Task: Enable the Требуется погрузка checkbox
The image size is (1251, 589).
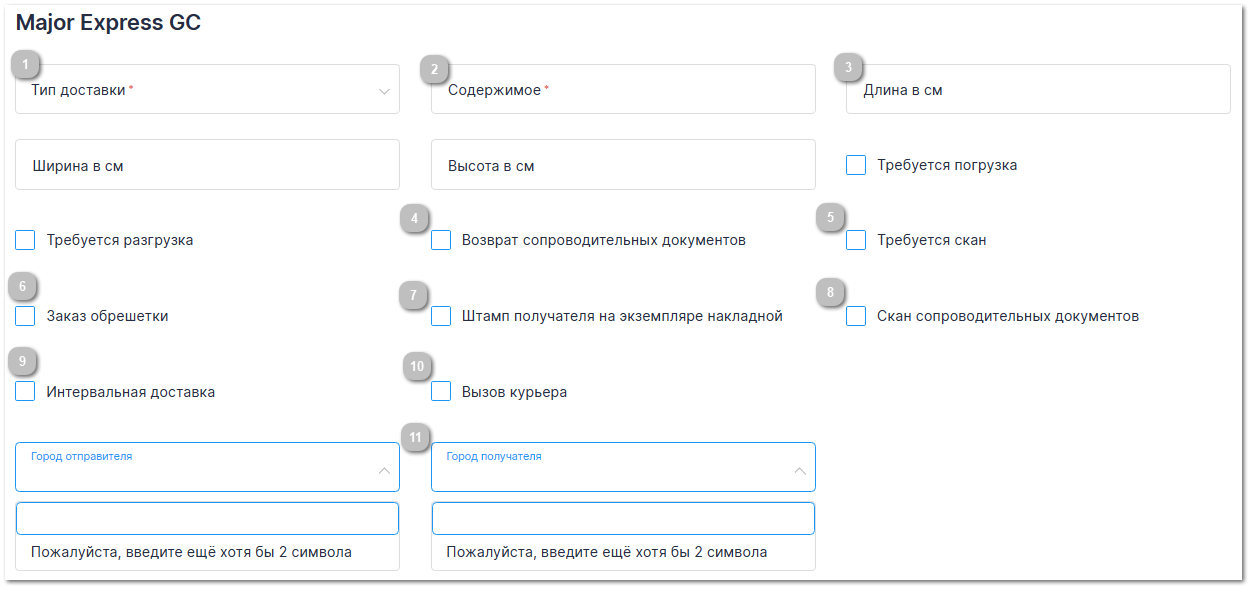Action: (x=856, y=165)
